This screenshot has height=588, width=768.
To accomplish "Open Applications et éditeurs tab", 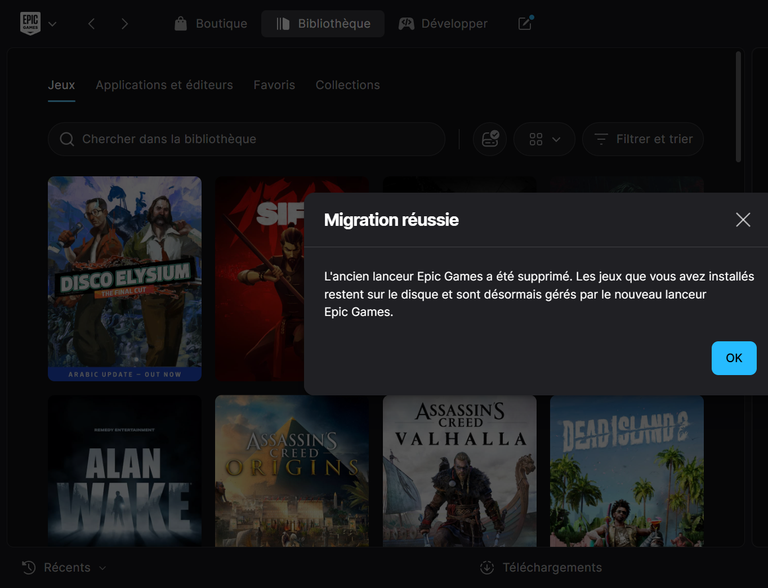I will pos(164,85).
